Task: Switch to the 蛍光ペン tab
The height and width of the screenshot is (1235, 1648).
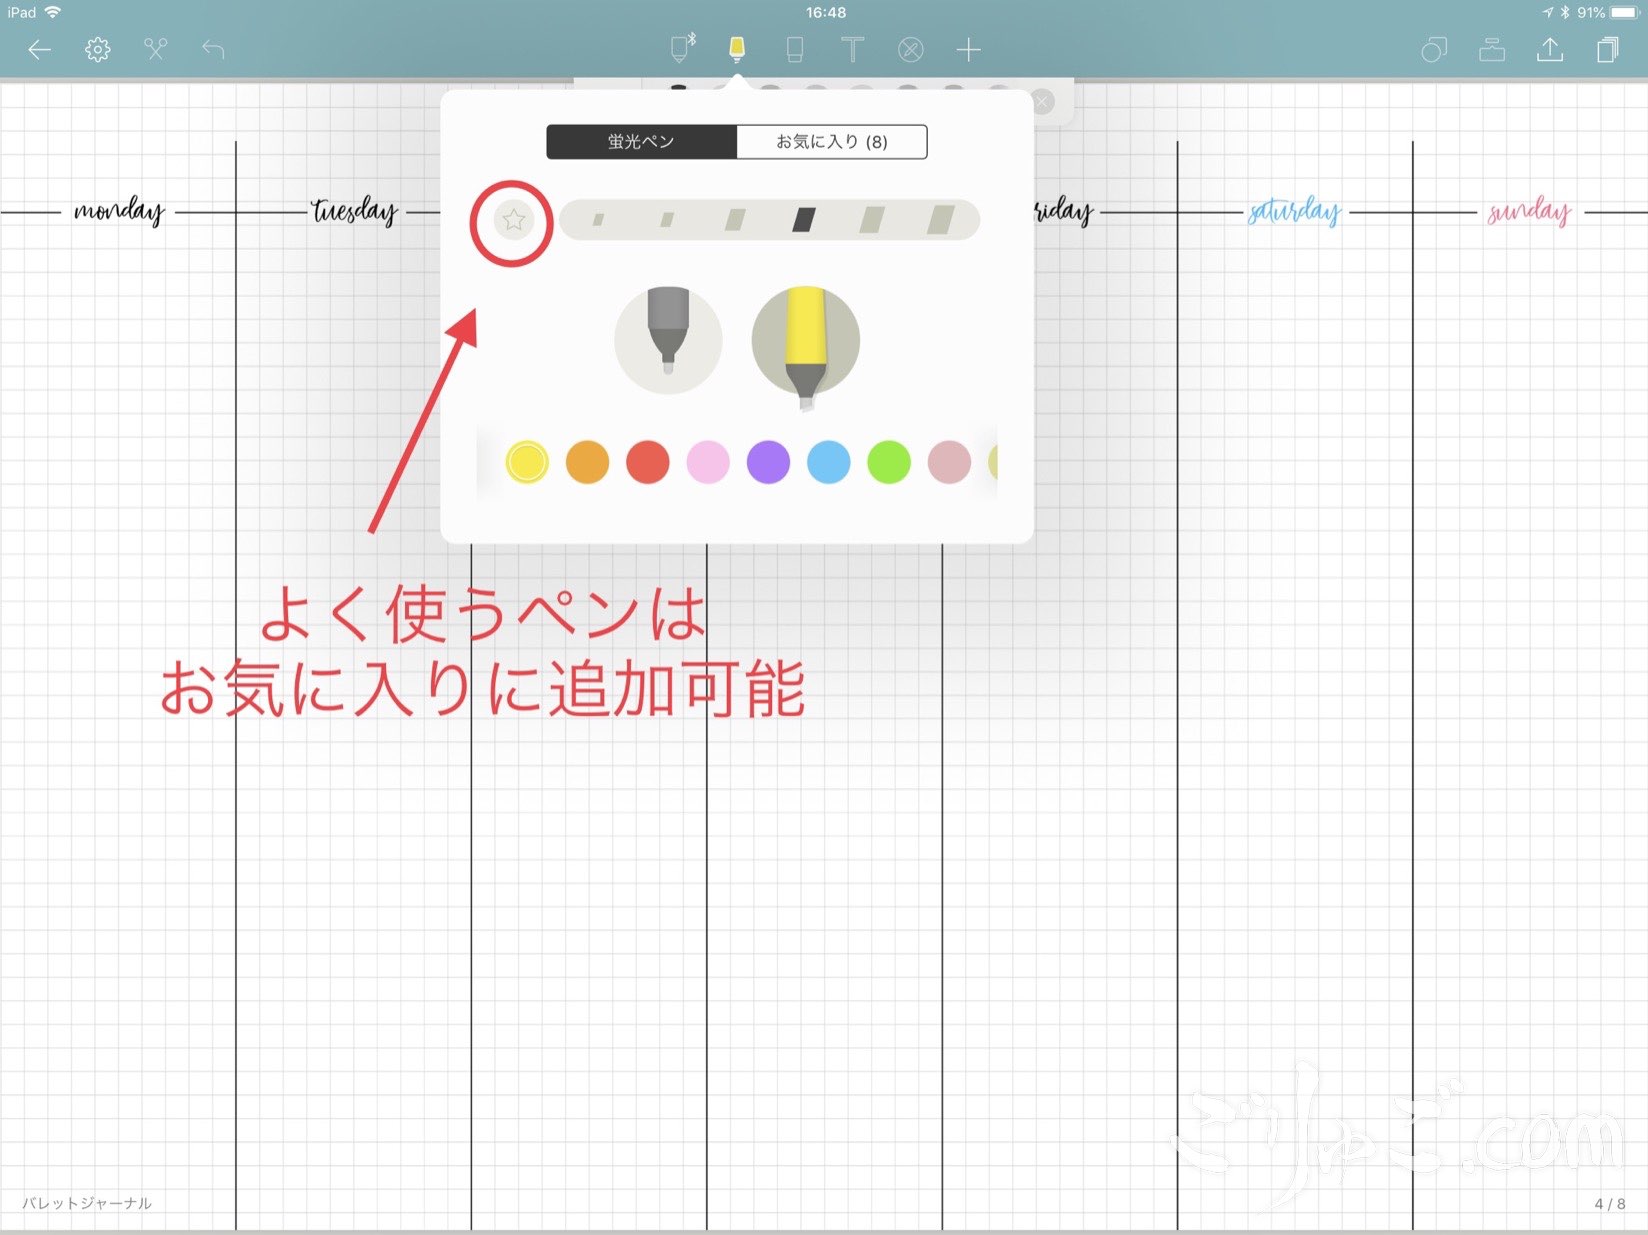Action: tap(641, 142)
